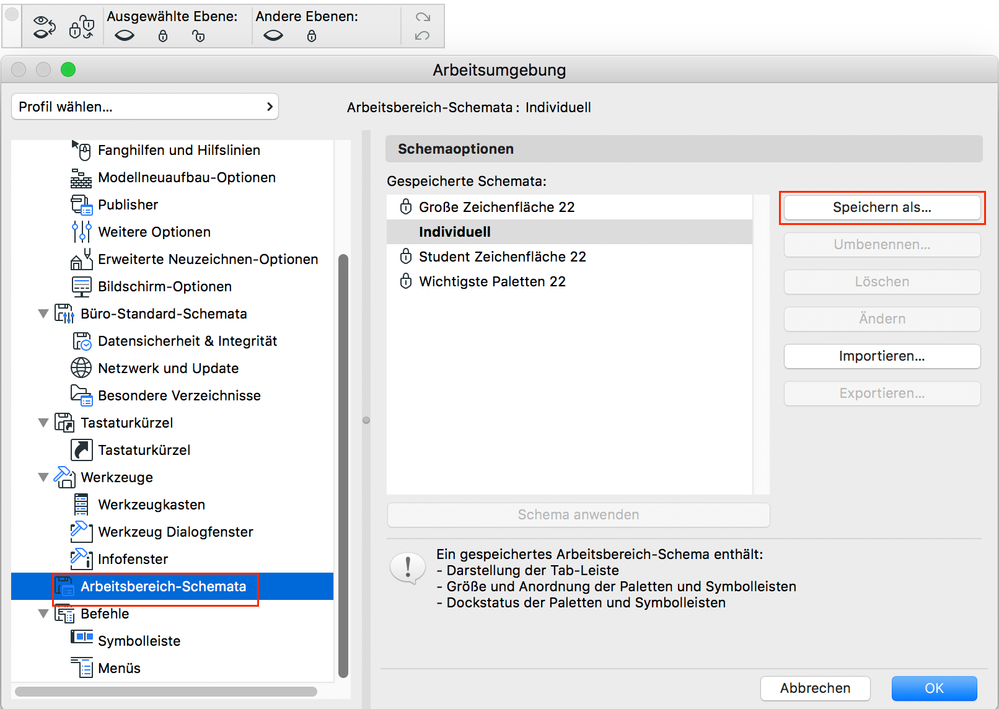This screenshot has height=709, width=999.
Task: Select Große Zeichenfläche 22 schema
Action: tap(570, 207)
